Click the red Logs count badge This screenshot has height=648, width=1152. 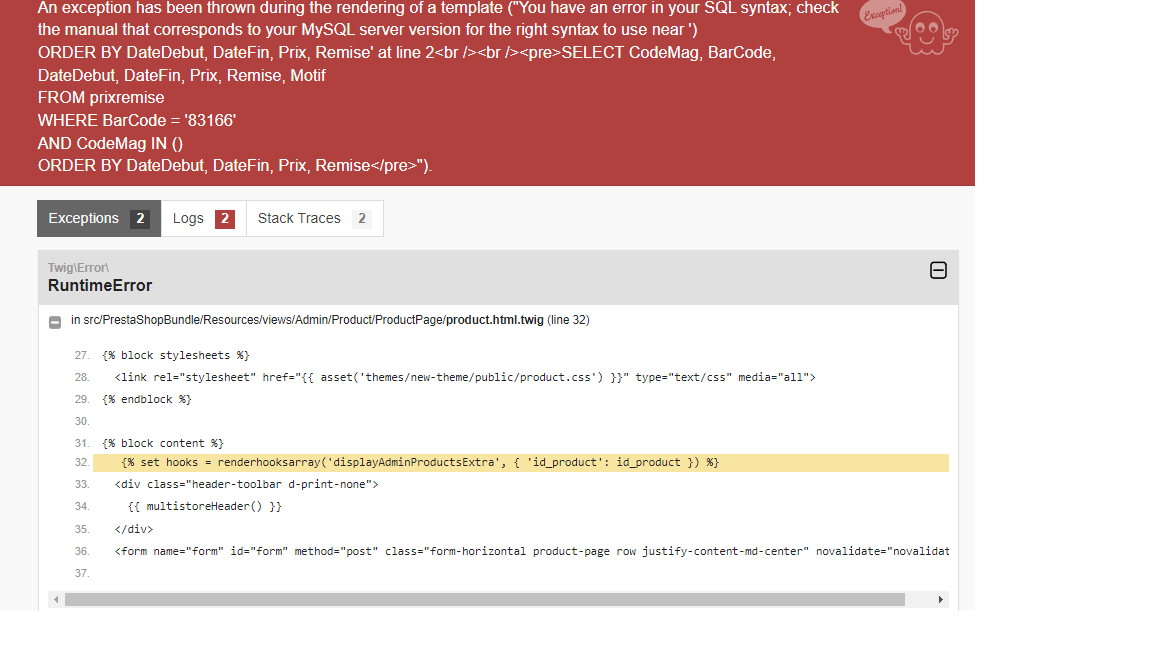[225, 219]
